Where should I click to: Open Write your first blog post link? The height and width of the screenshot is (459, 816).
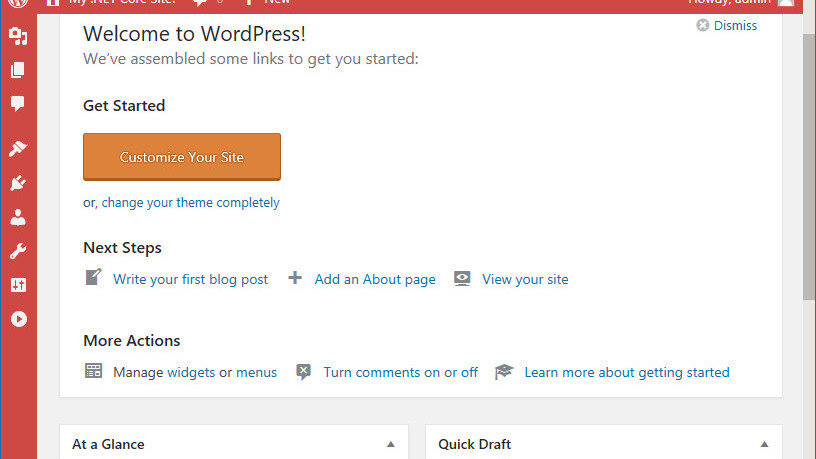pyautogui.click(x=190, y=279)
